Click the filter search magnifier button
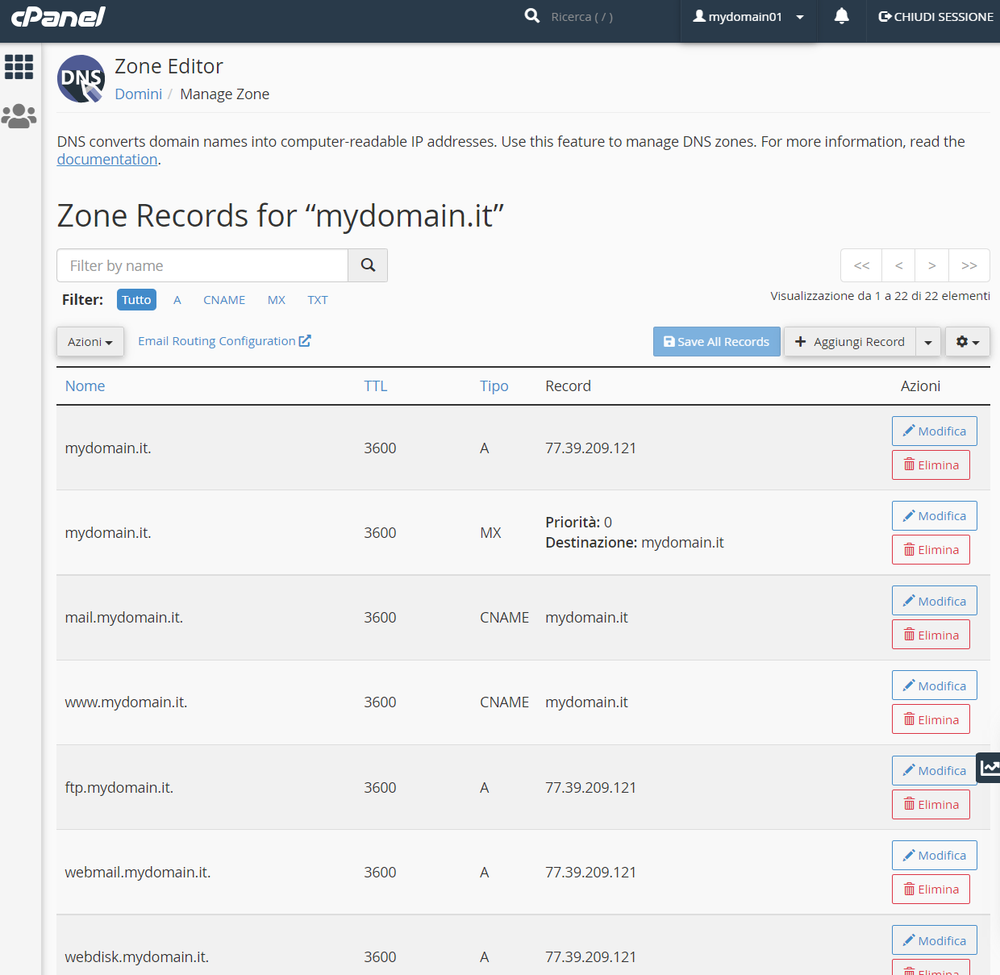Image resolution: width=1000 pixels, height=975 pixels. 368,265
